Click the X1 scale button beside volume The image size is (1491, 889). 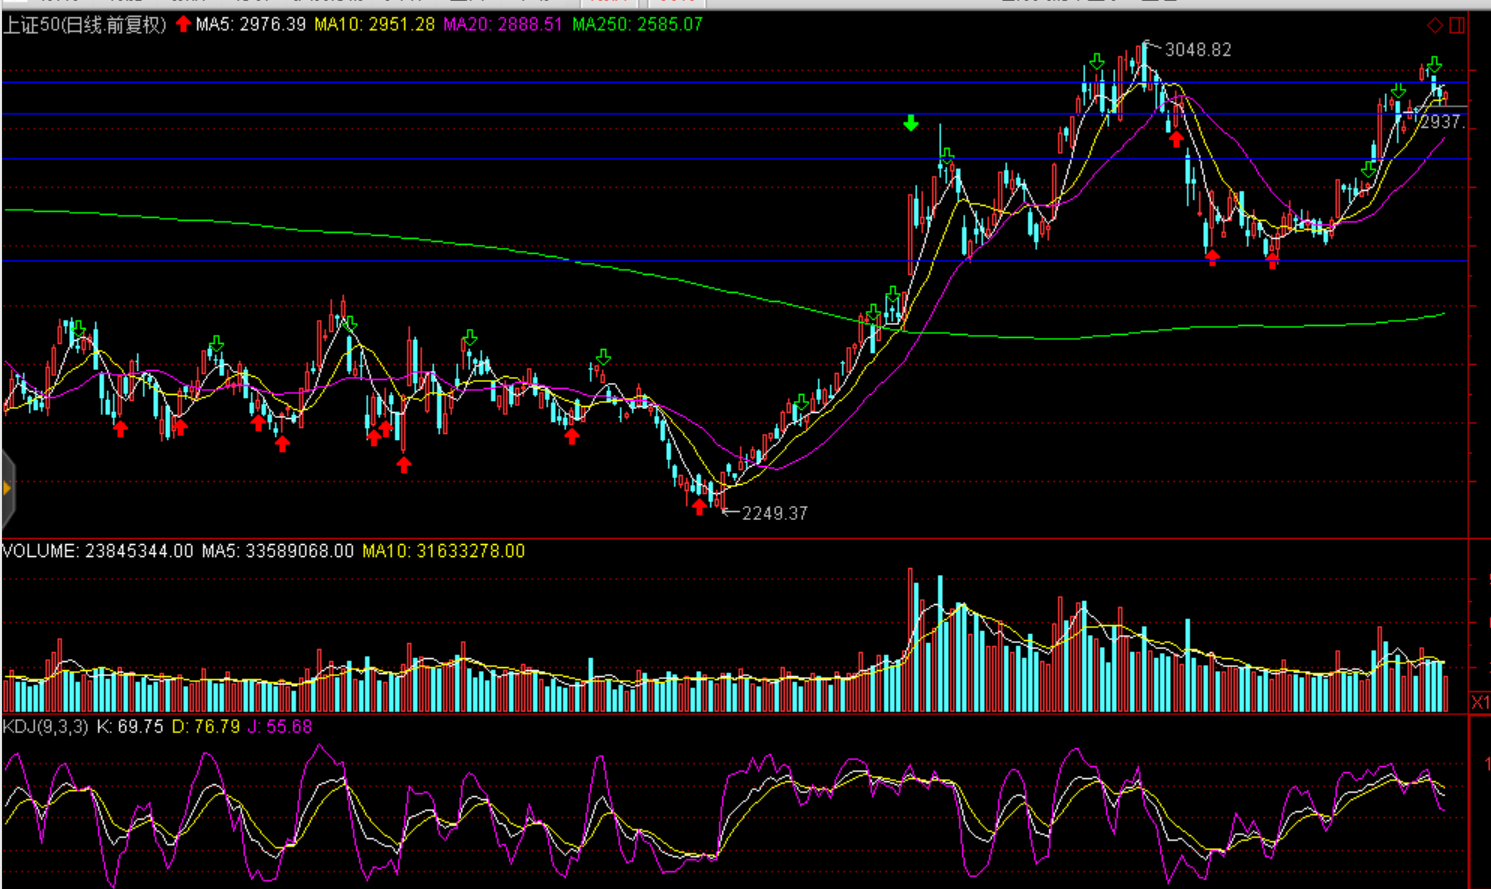click(1480, 702)
